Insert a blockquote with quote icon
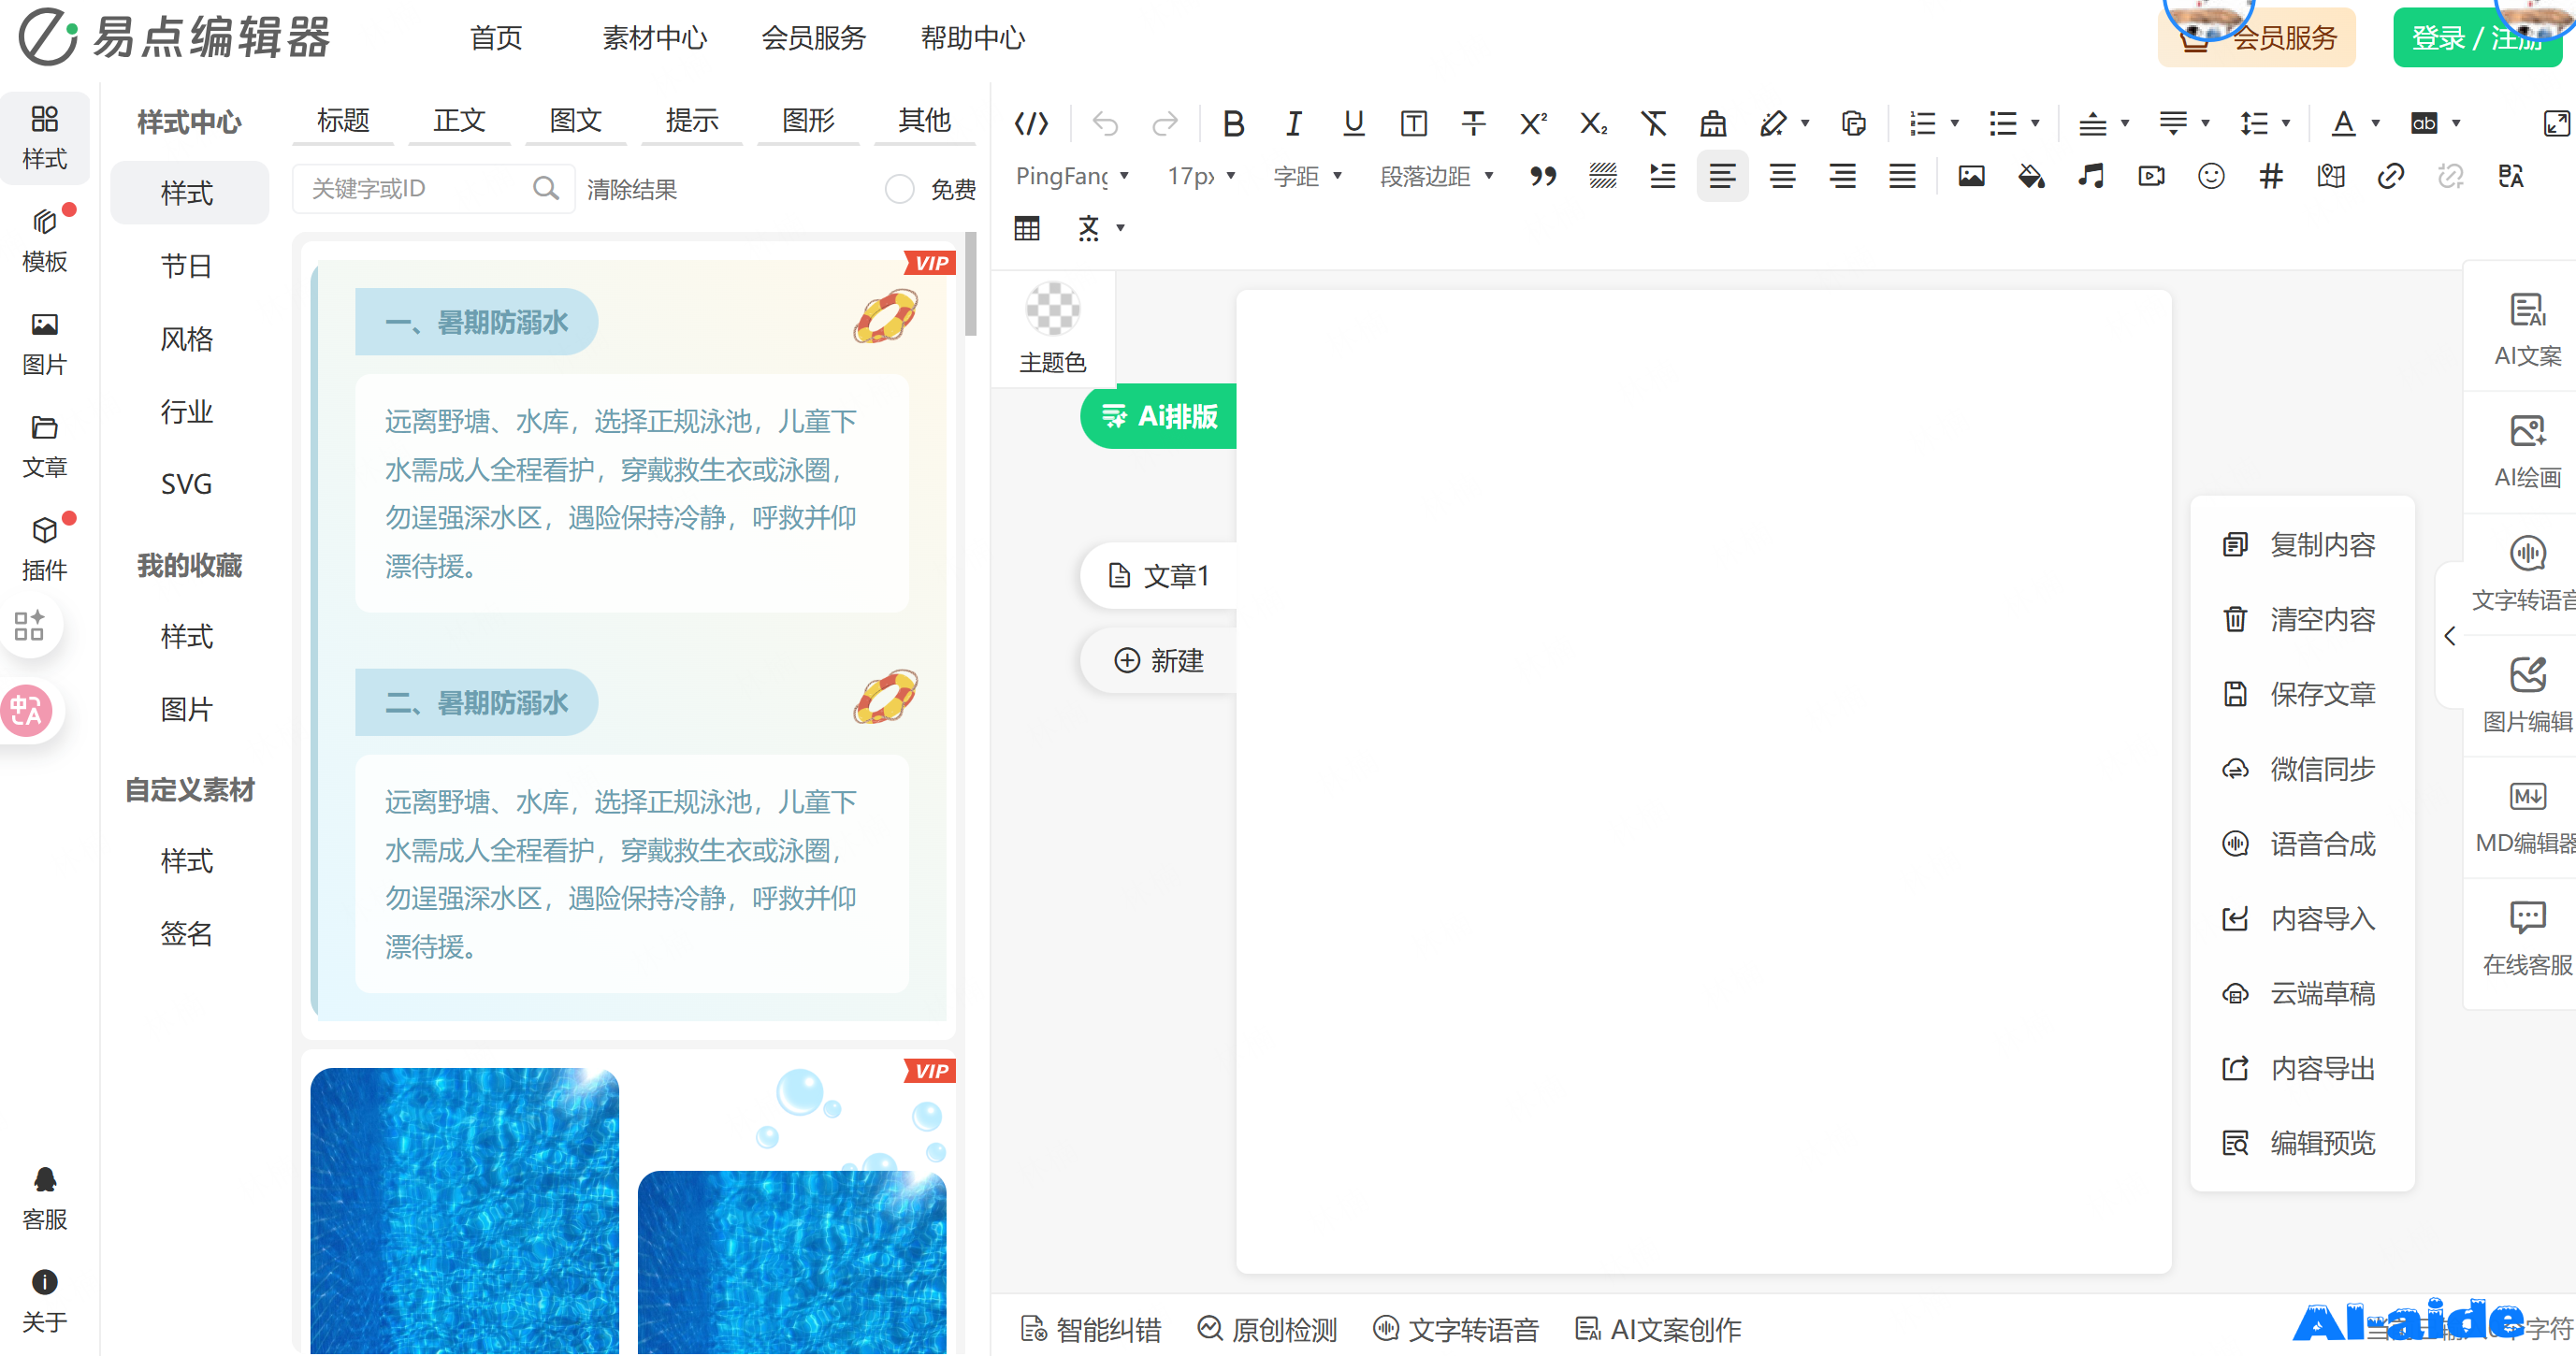Image resolution: width=2576 pixels, height=1356 pixels. (1542, 177)
